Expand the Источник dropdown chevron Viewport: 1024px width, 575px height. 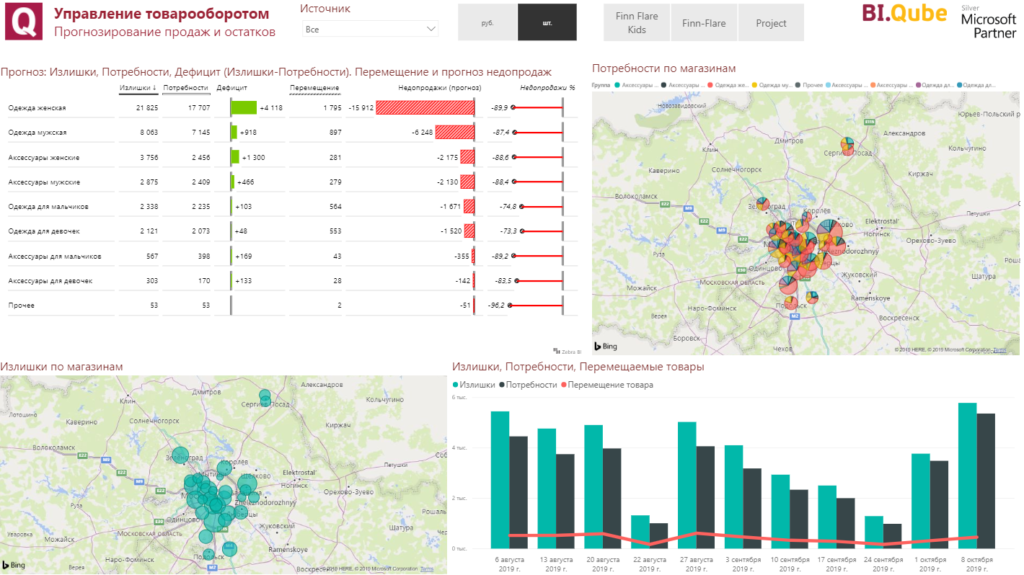(x=430, y=29)
